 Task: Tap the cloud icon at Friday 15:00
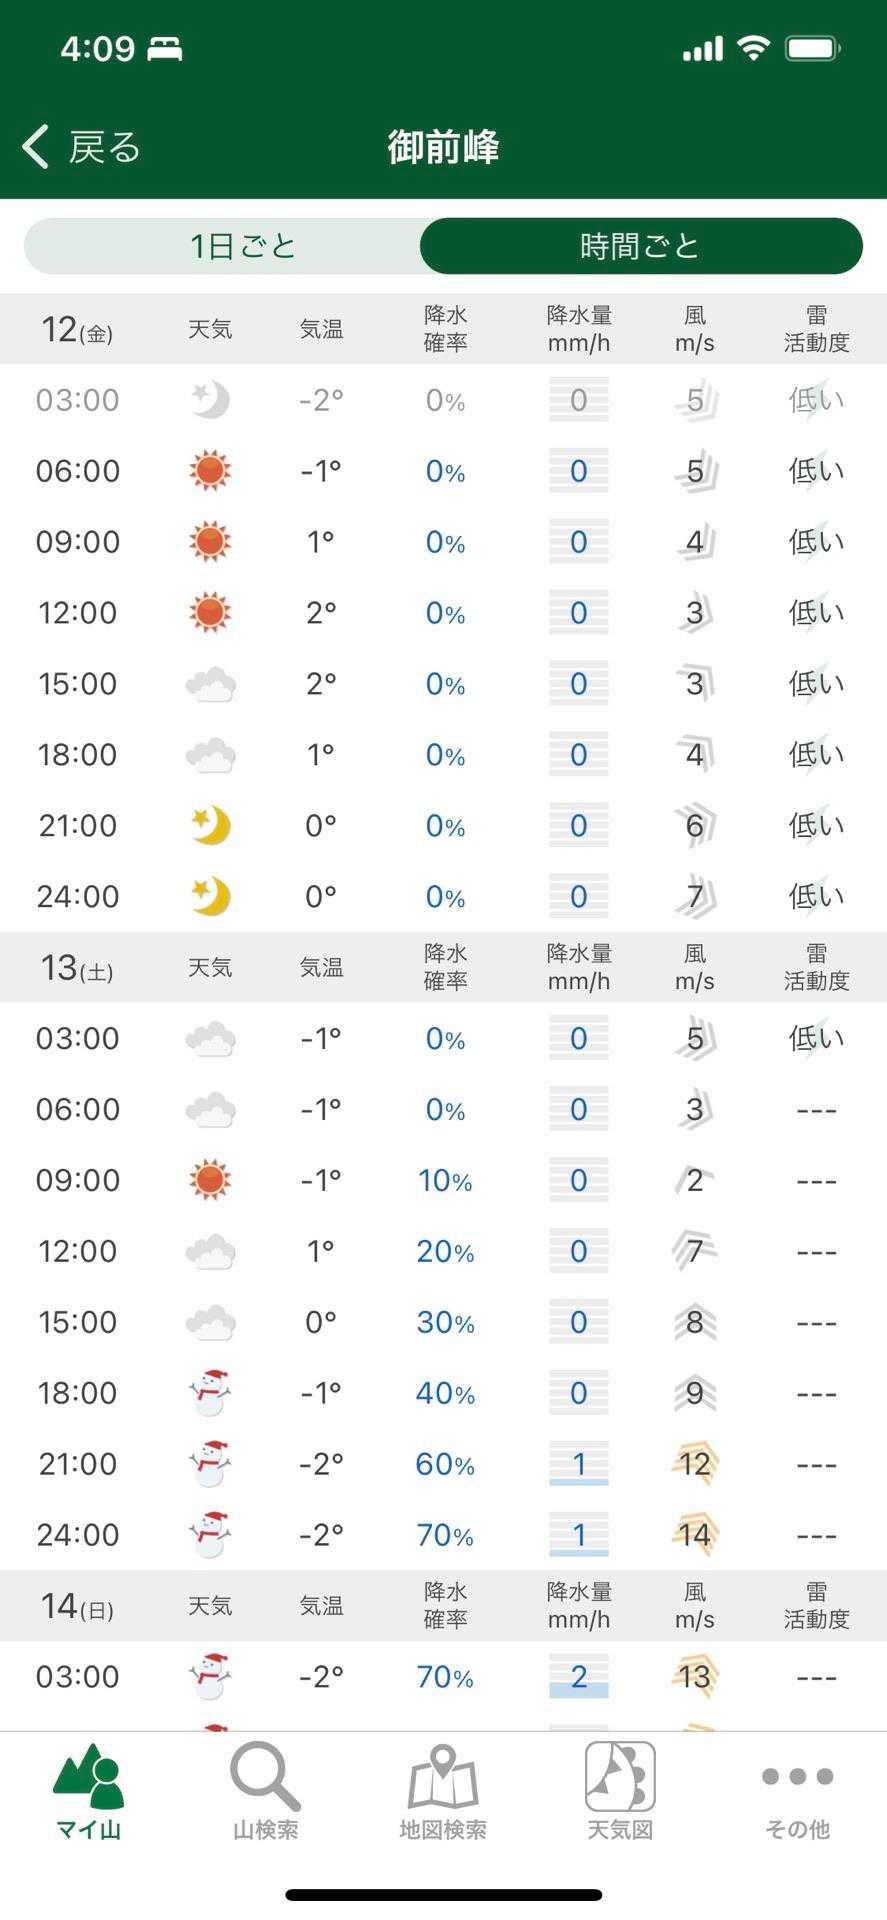coord(210,685)
